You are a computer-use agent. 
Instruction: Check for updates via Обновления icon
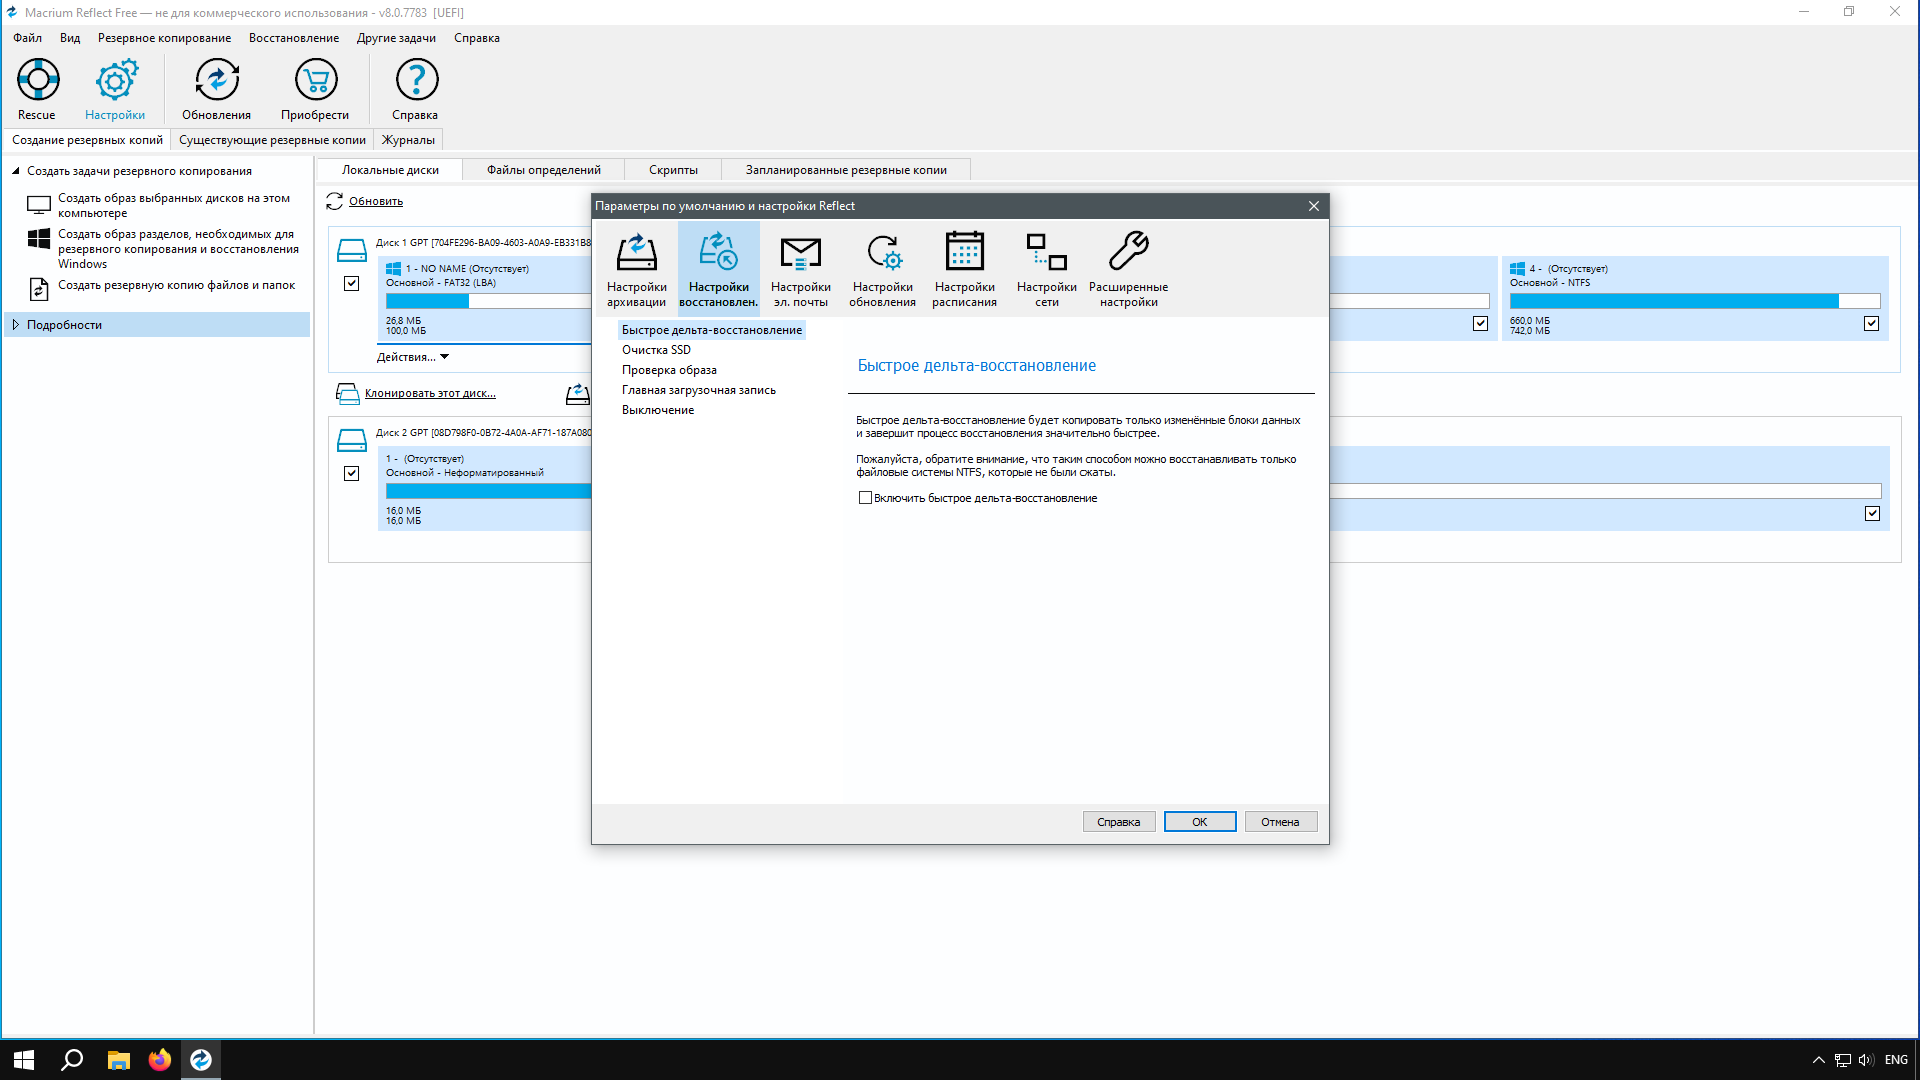point(216,90)
